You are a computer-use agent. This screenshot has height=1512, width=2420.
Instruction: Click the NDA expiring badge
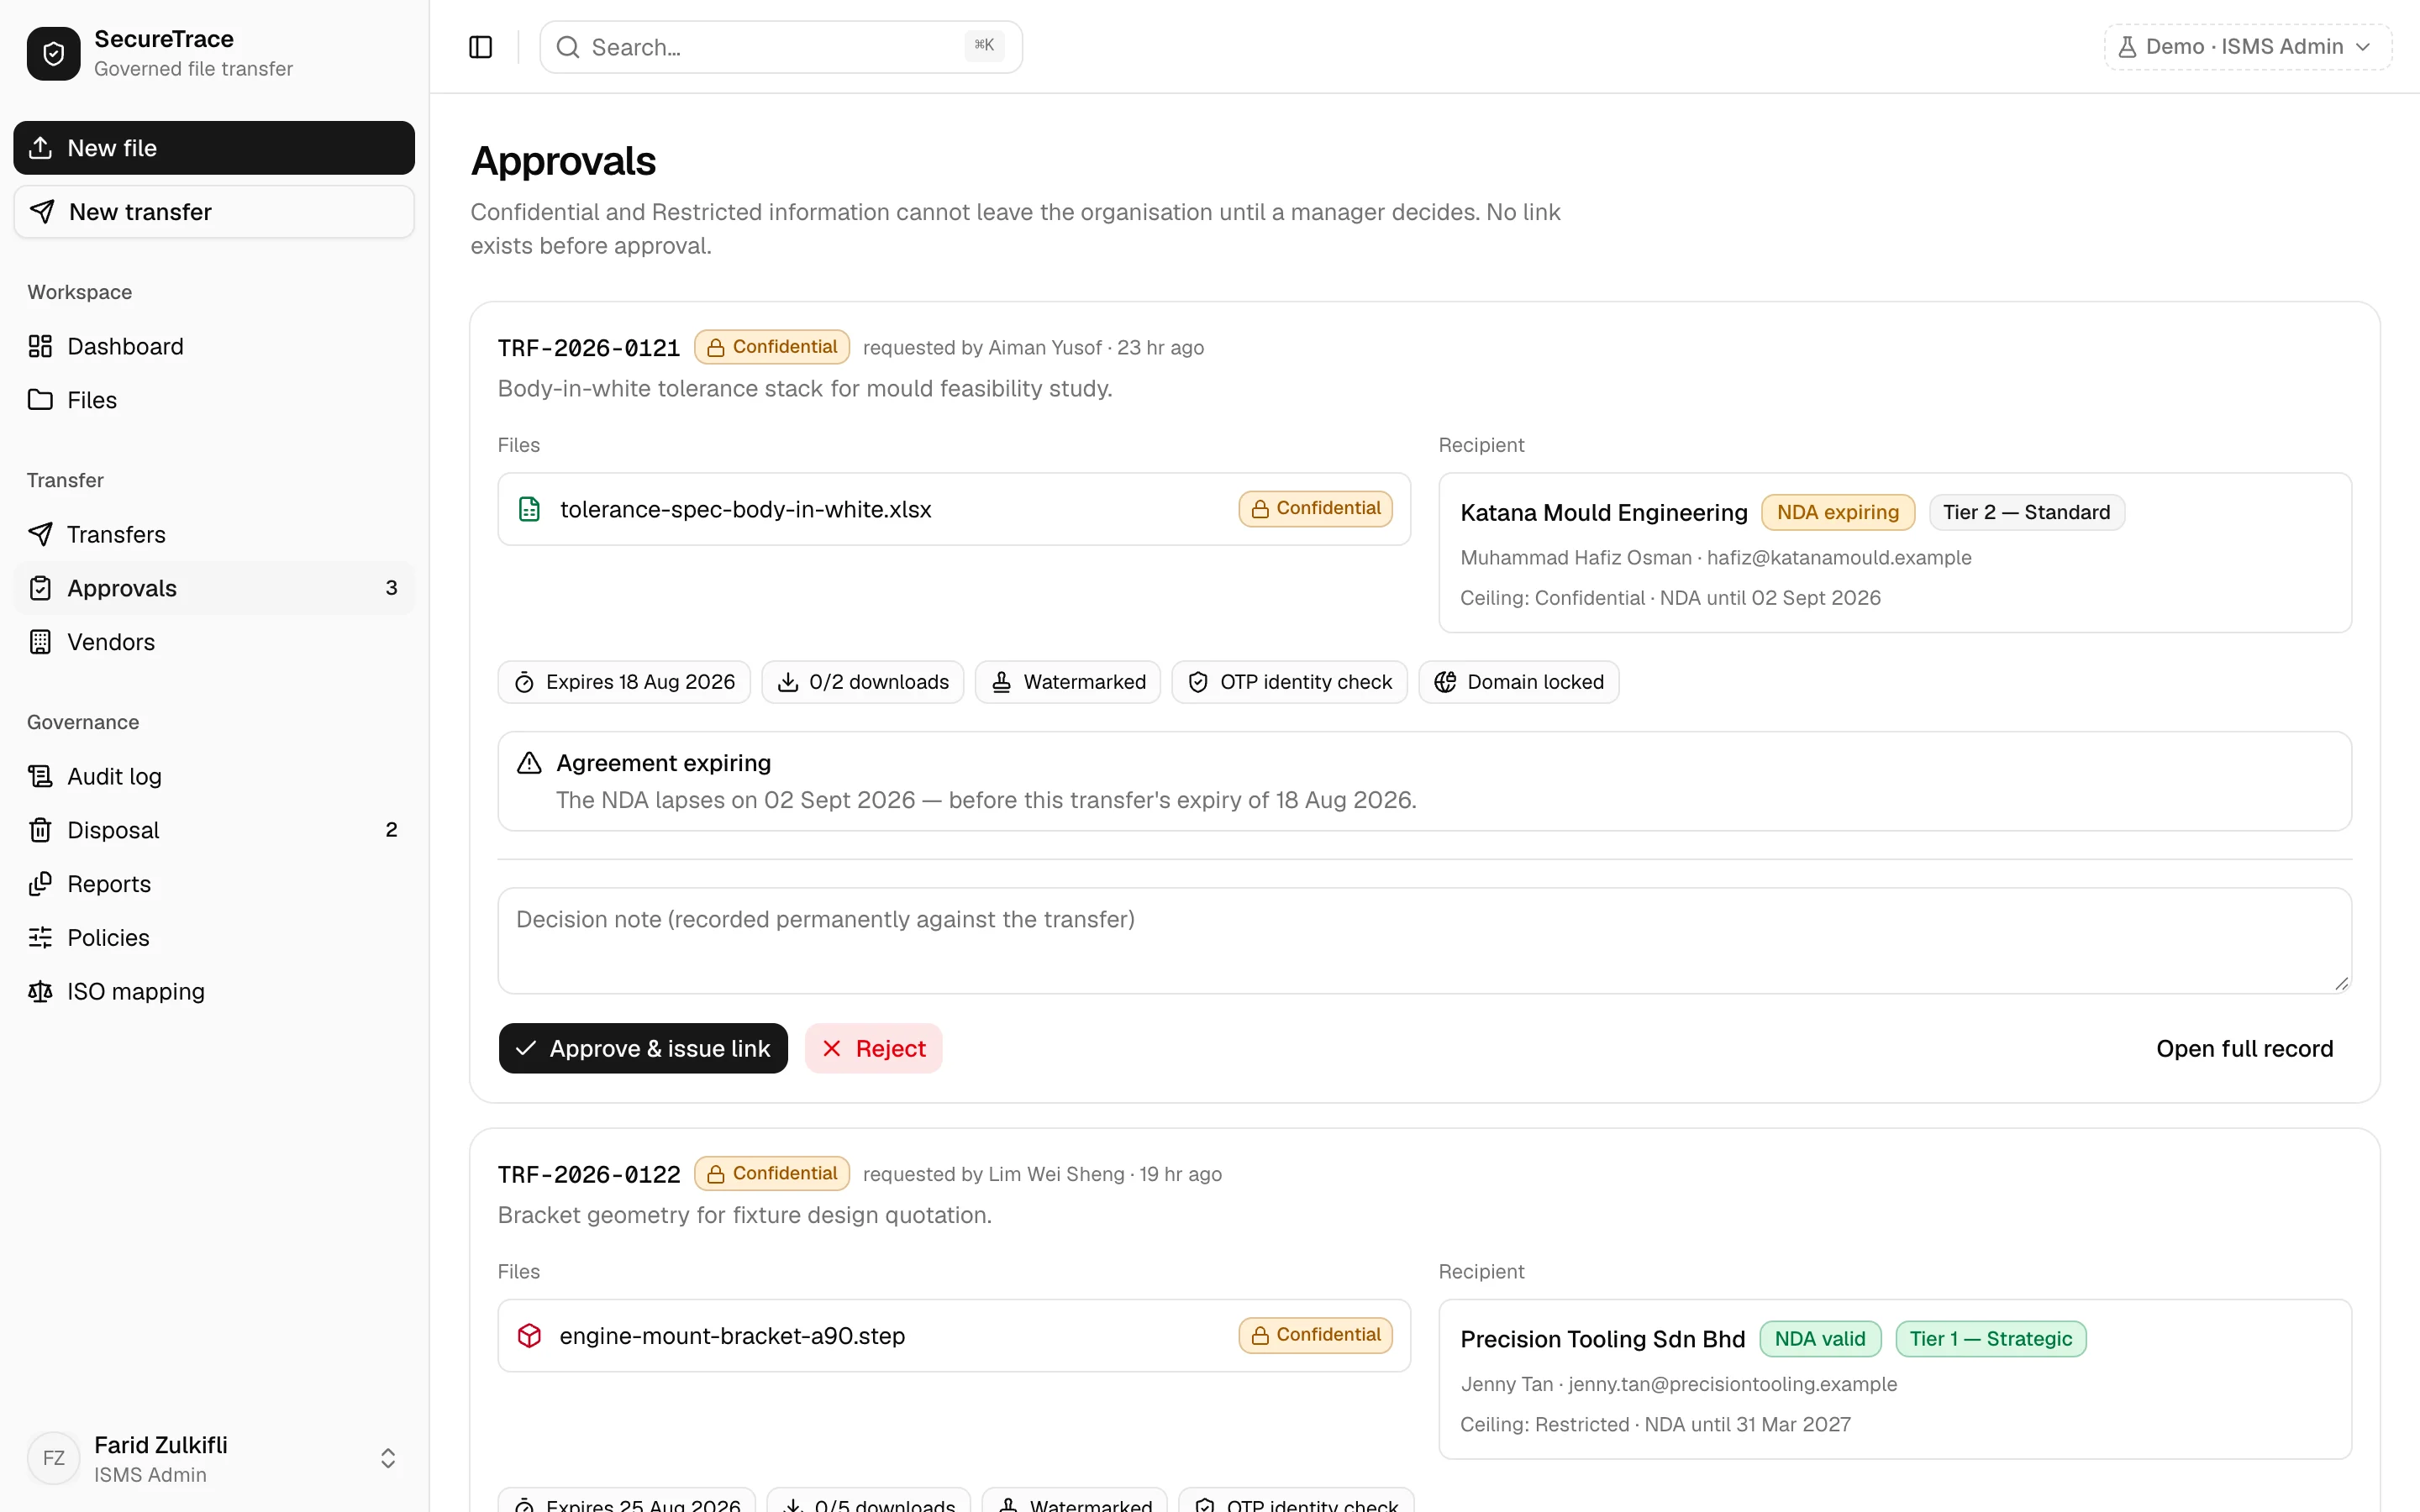click(1837, 512)
